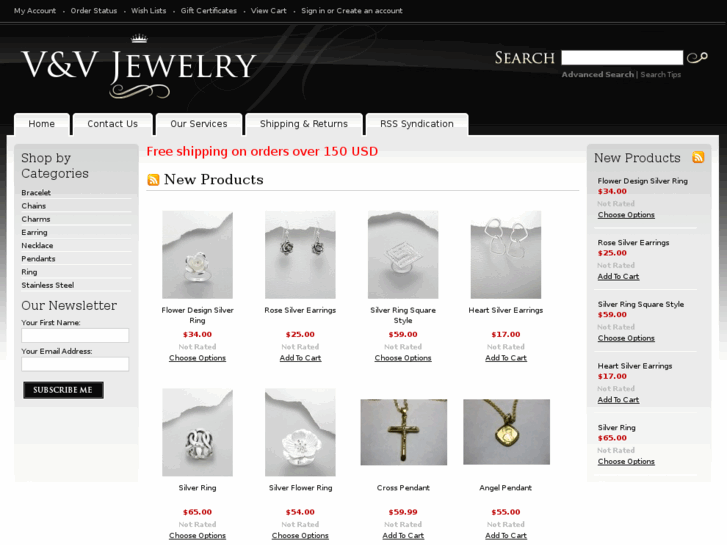Add Heart Silver Earrings to cart
The width and height of the screenshot is (727, 545).
[506, 358]
